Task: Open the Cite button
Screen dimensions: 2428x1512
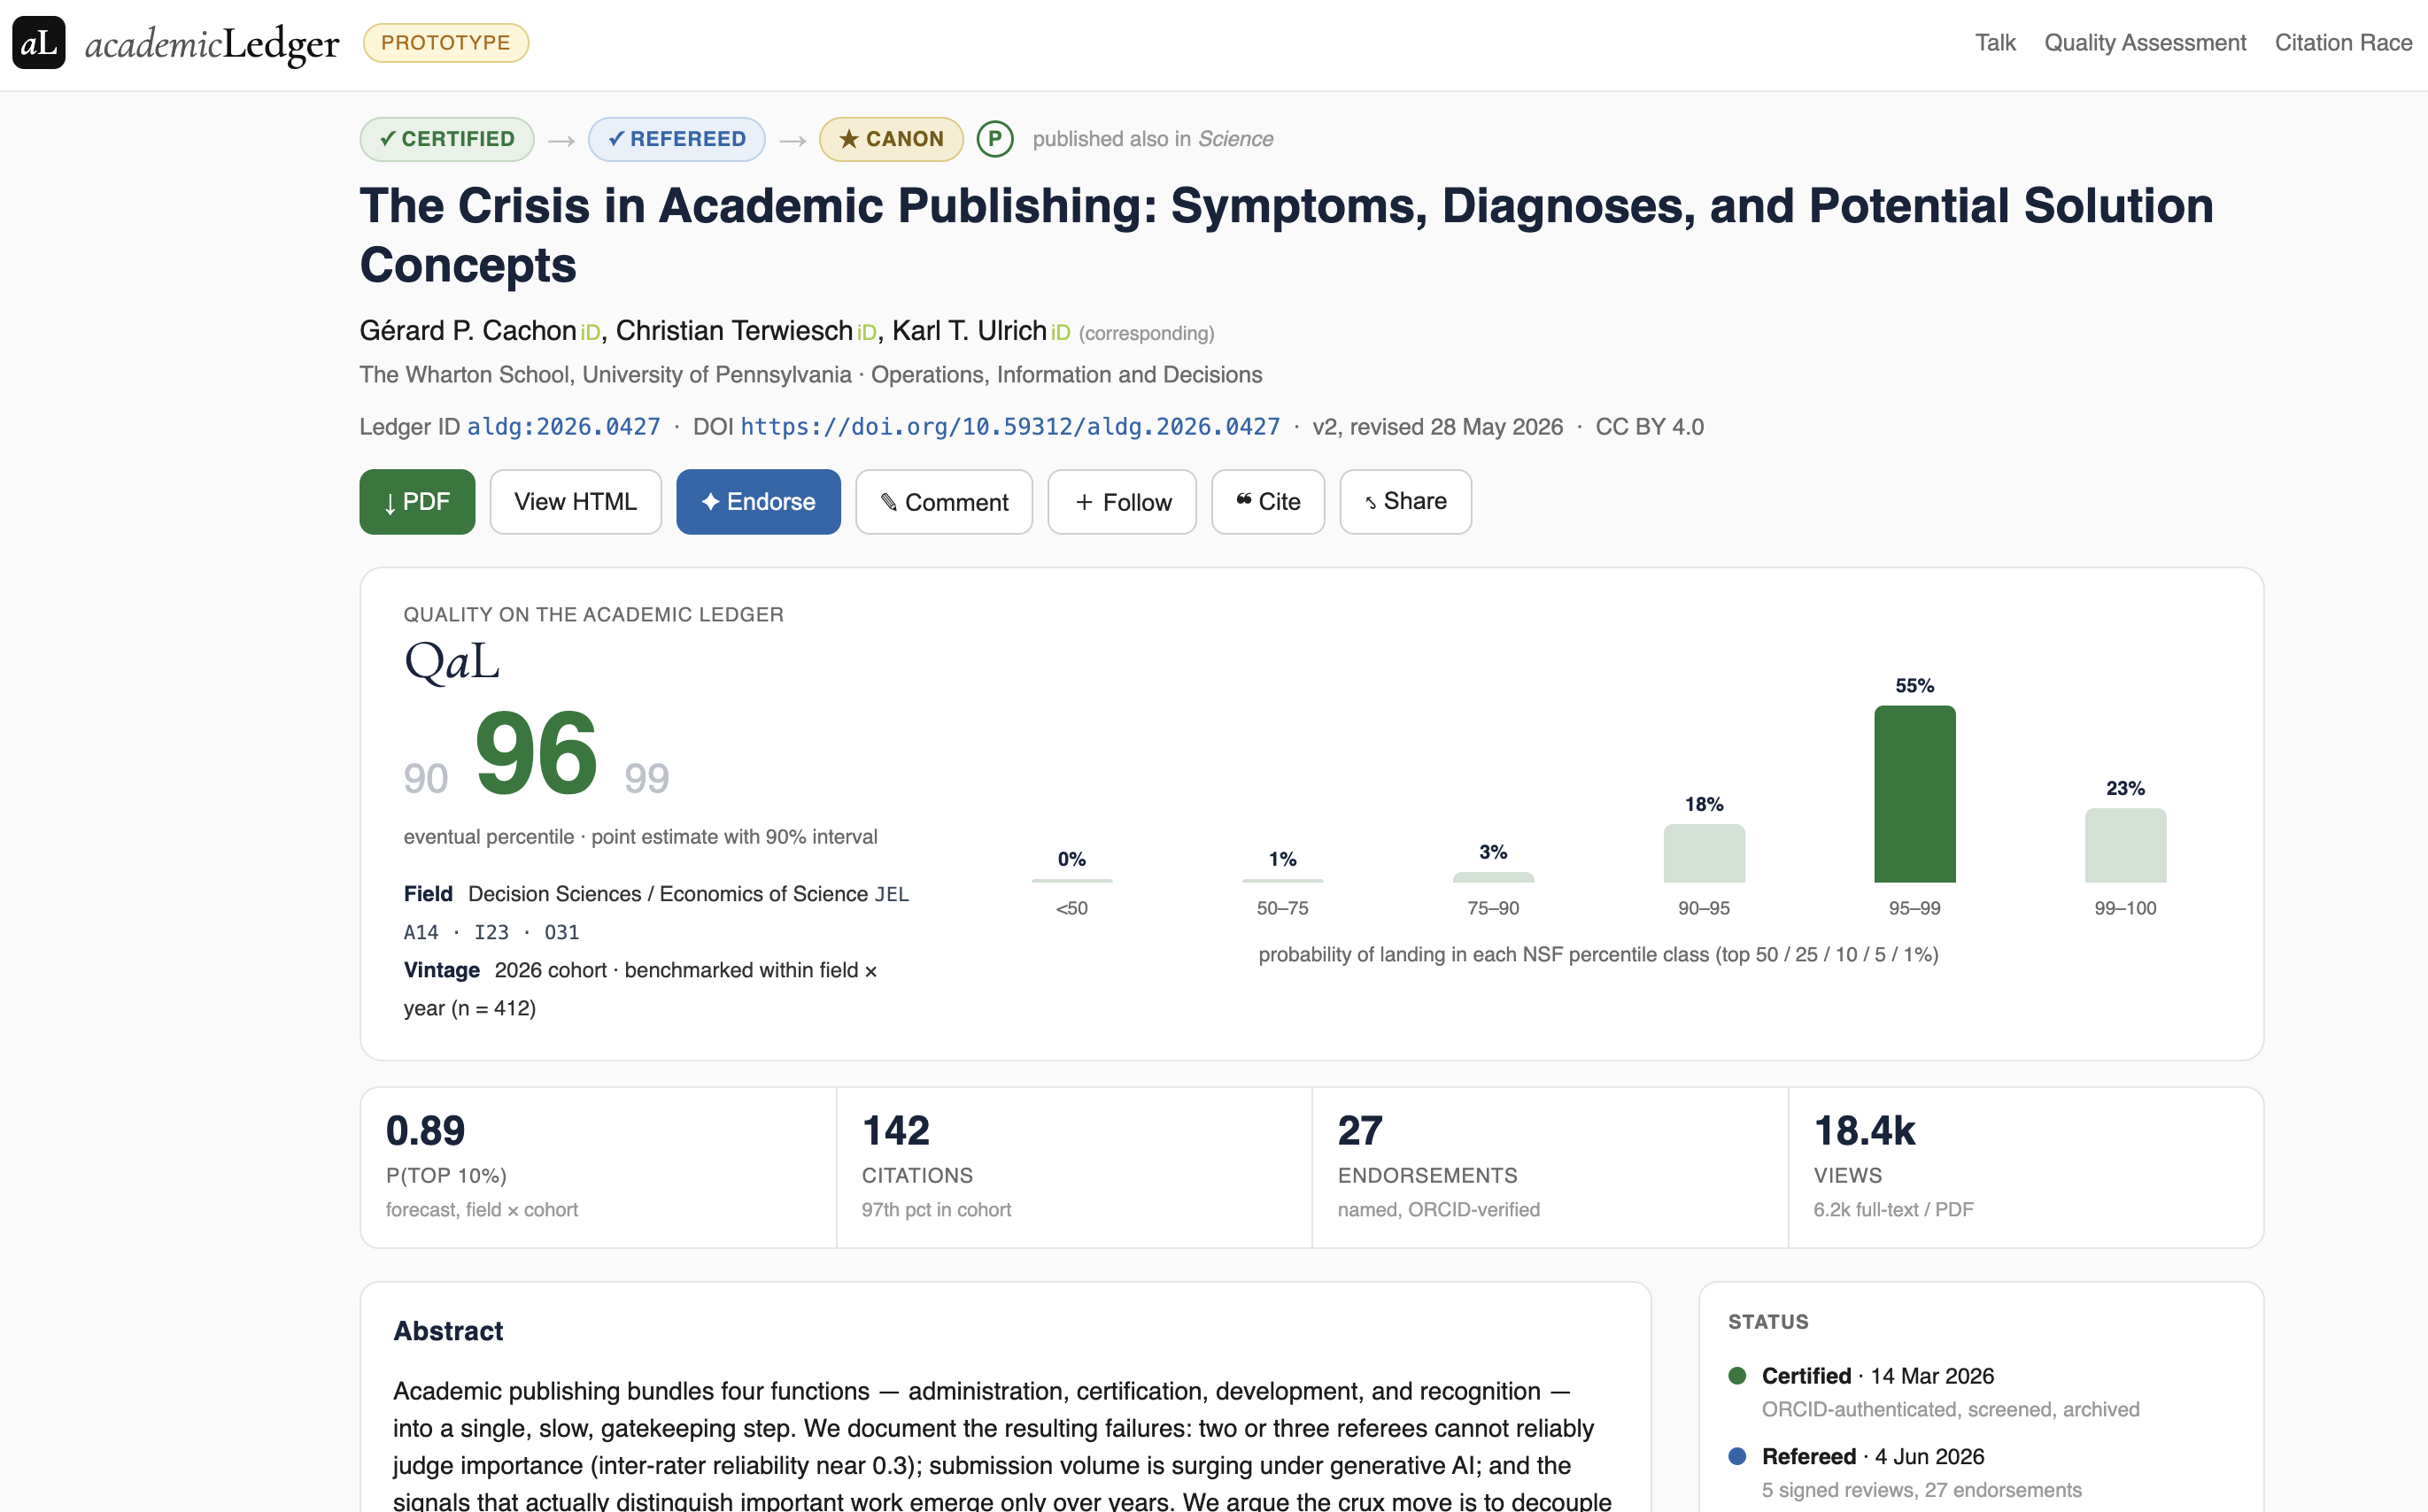Action: tap(1268, 502)
